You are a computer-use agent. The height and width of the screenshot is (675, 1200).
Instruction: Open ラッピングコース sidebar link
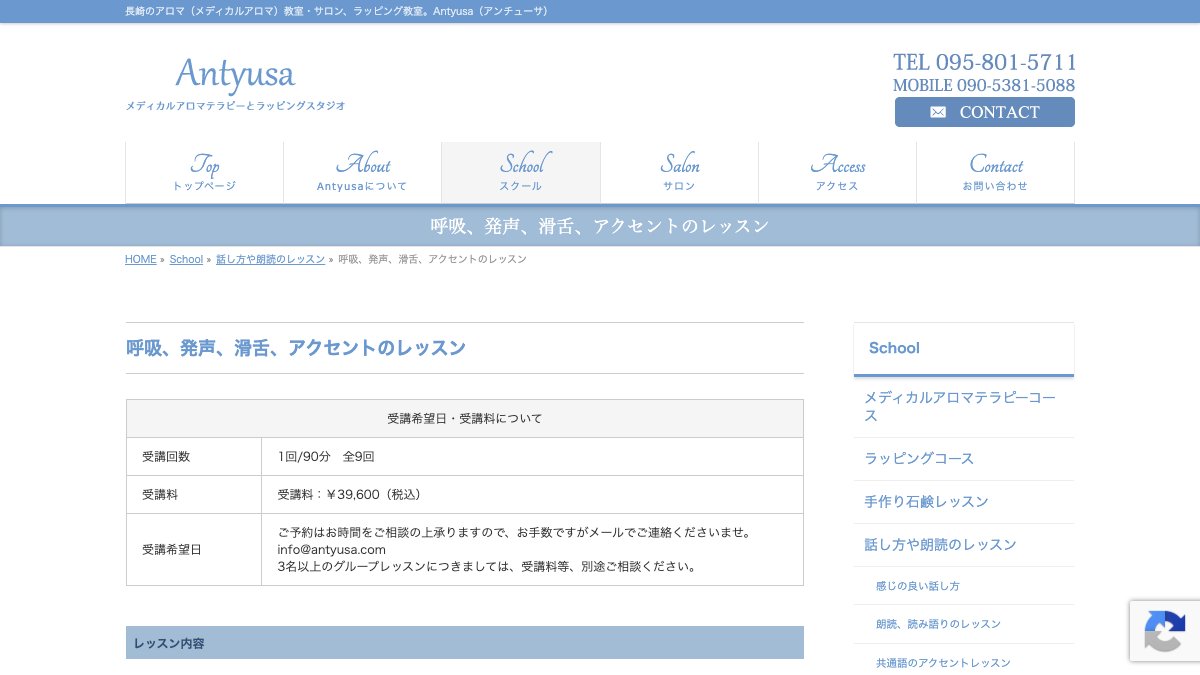[964, 459]
